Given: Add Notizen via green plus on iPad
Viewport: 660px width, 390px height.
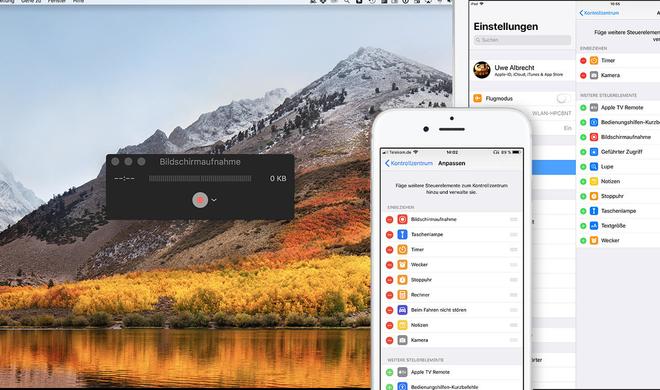Looking at the screenshot, I should [583, 181].
